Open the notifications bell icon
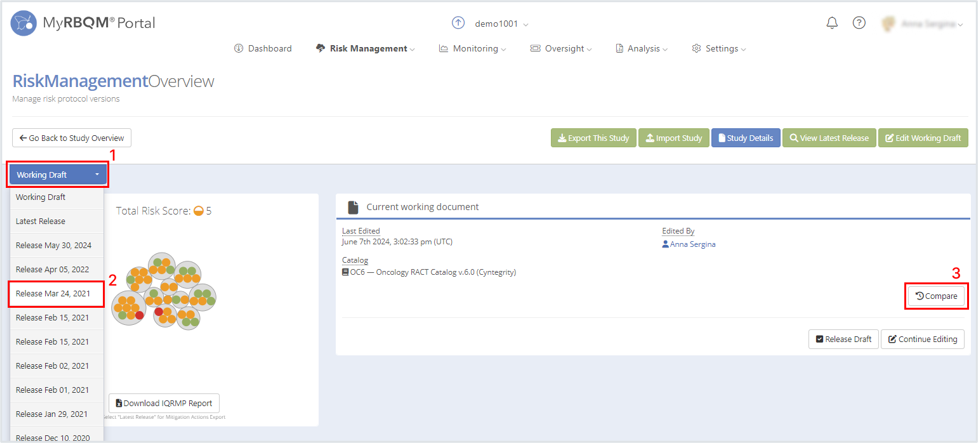This screenshot has width=978, height=443. tap(832, 23)
